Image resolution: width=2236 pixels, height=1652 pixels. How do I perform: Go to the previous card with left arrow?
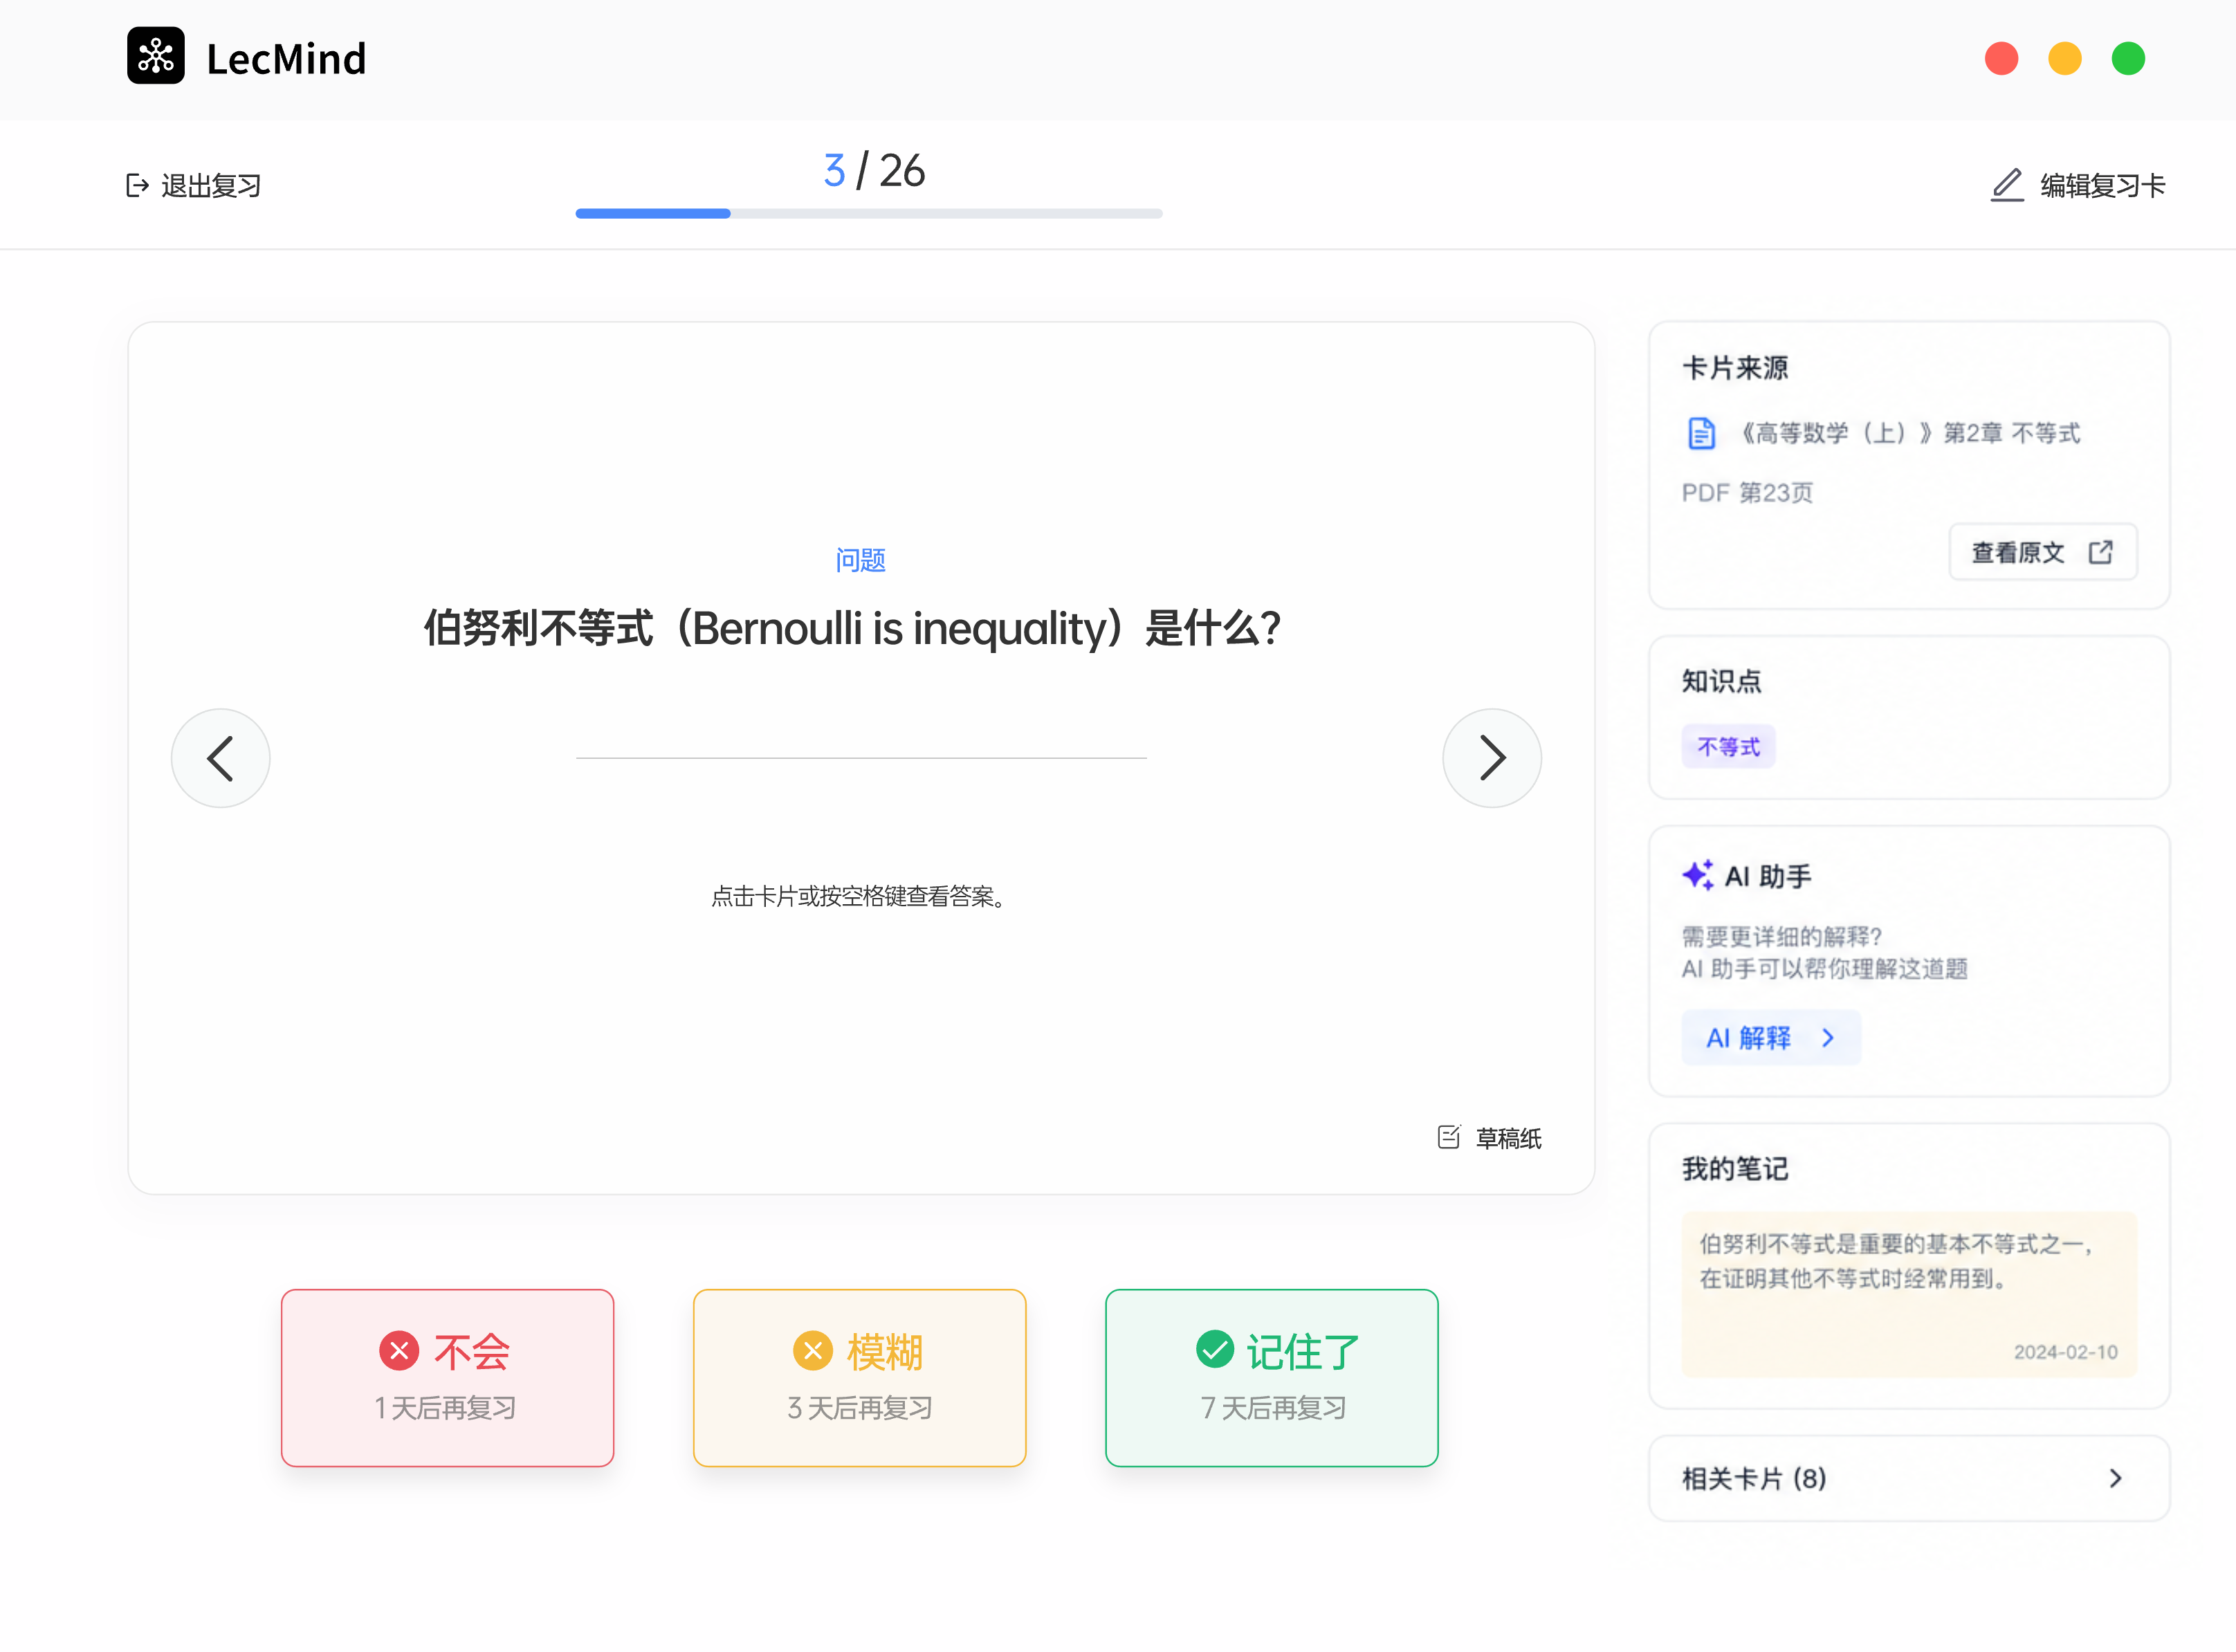221,758
